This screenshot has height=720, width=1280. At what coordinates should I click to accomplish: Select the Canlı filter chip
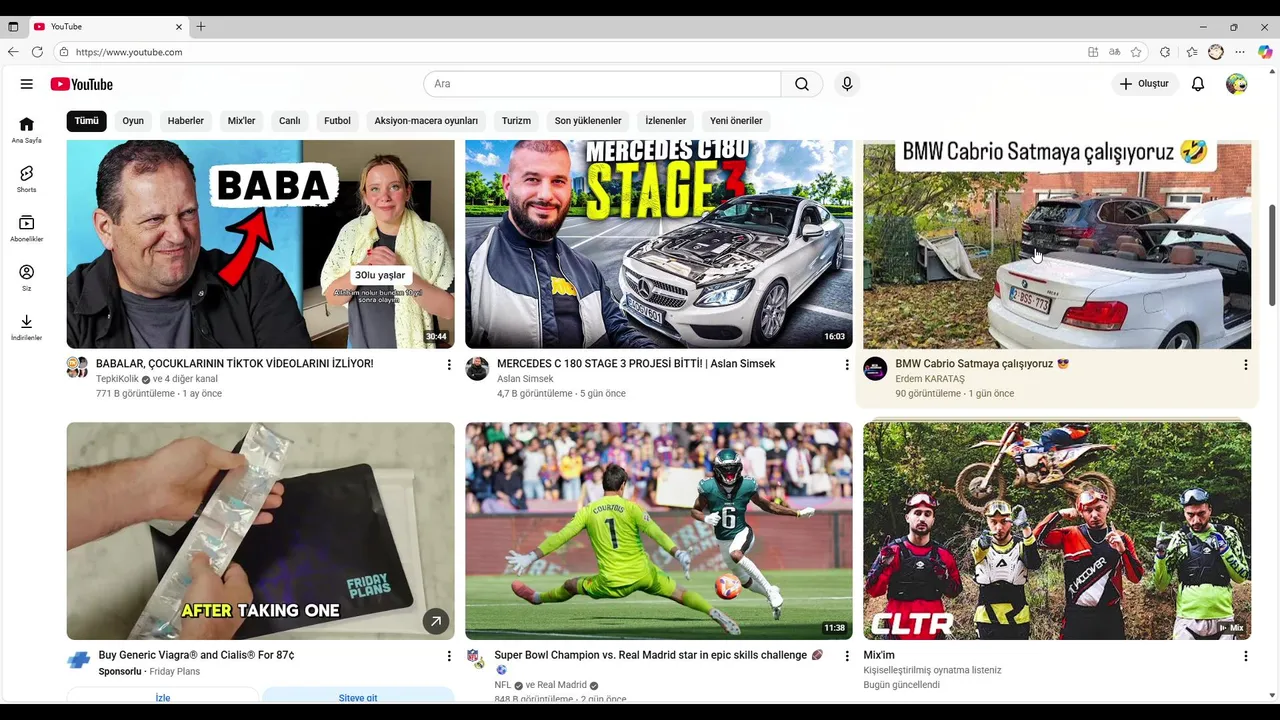coord(290,121)
